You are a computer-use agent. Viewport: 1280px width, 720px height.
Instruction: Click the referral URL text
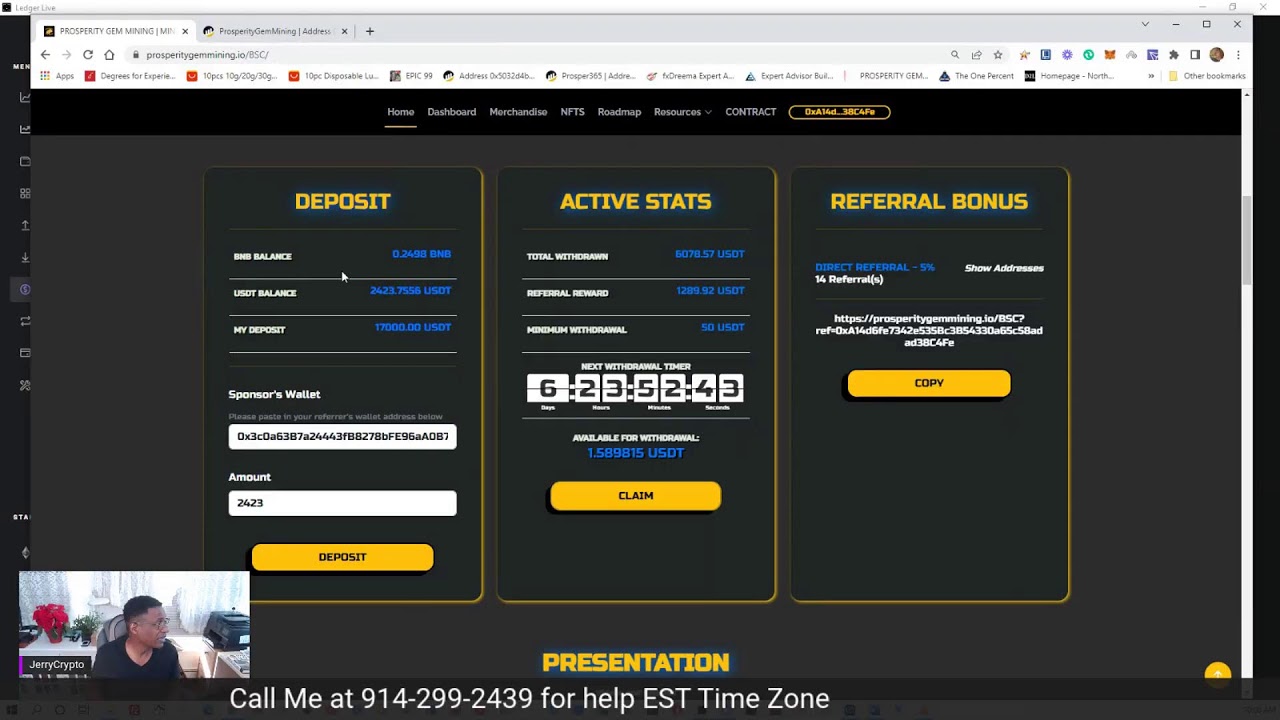point(929,330)
